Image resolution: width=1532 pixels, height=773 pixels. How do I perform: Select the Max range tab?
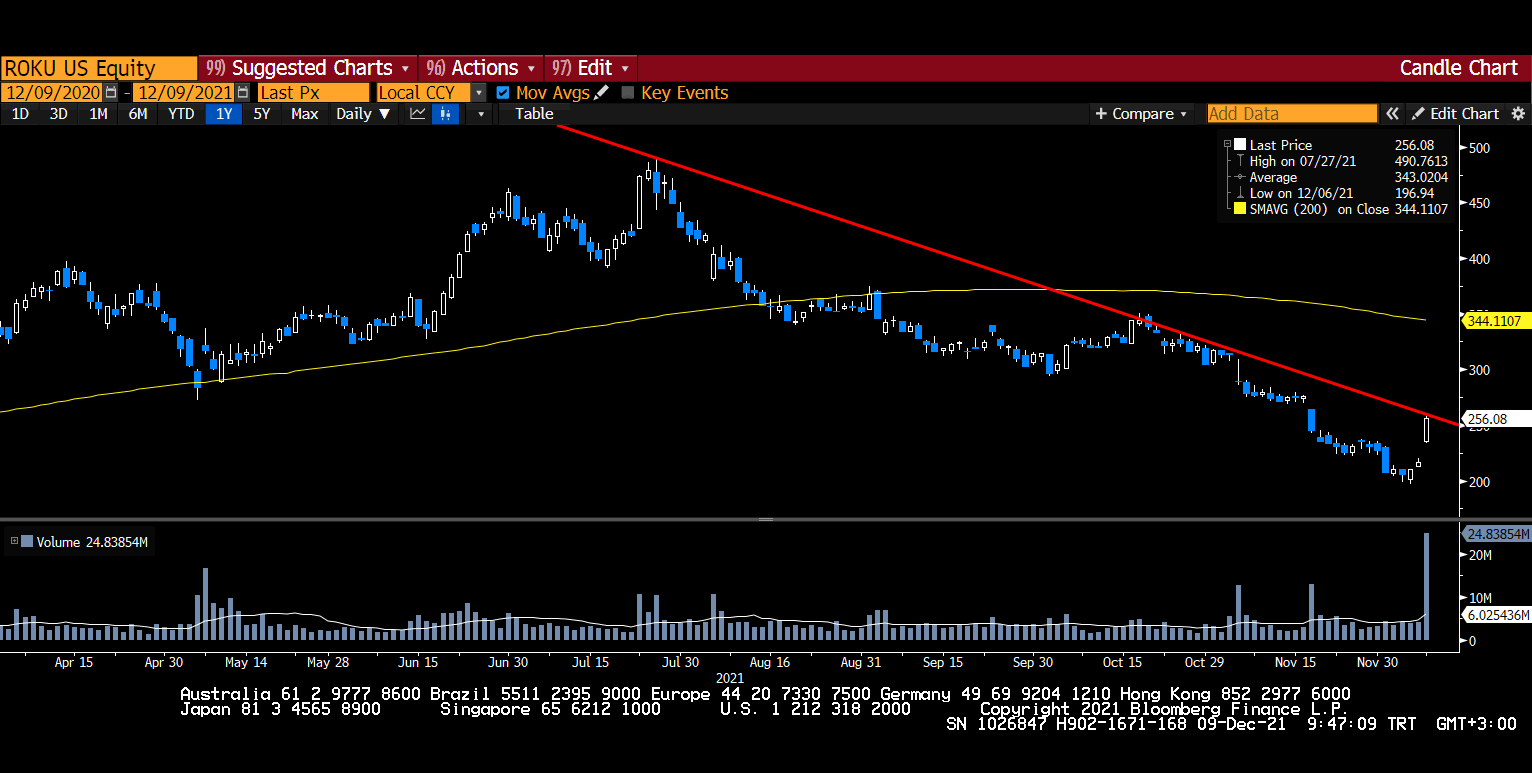coord(304,114)
